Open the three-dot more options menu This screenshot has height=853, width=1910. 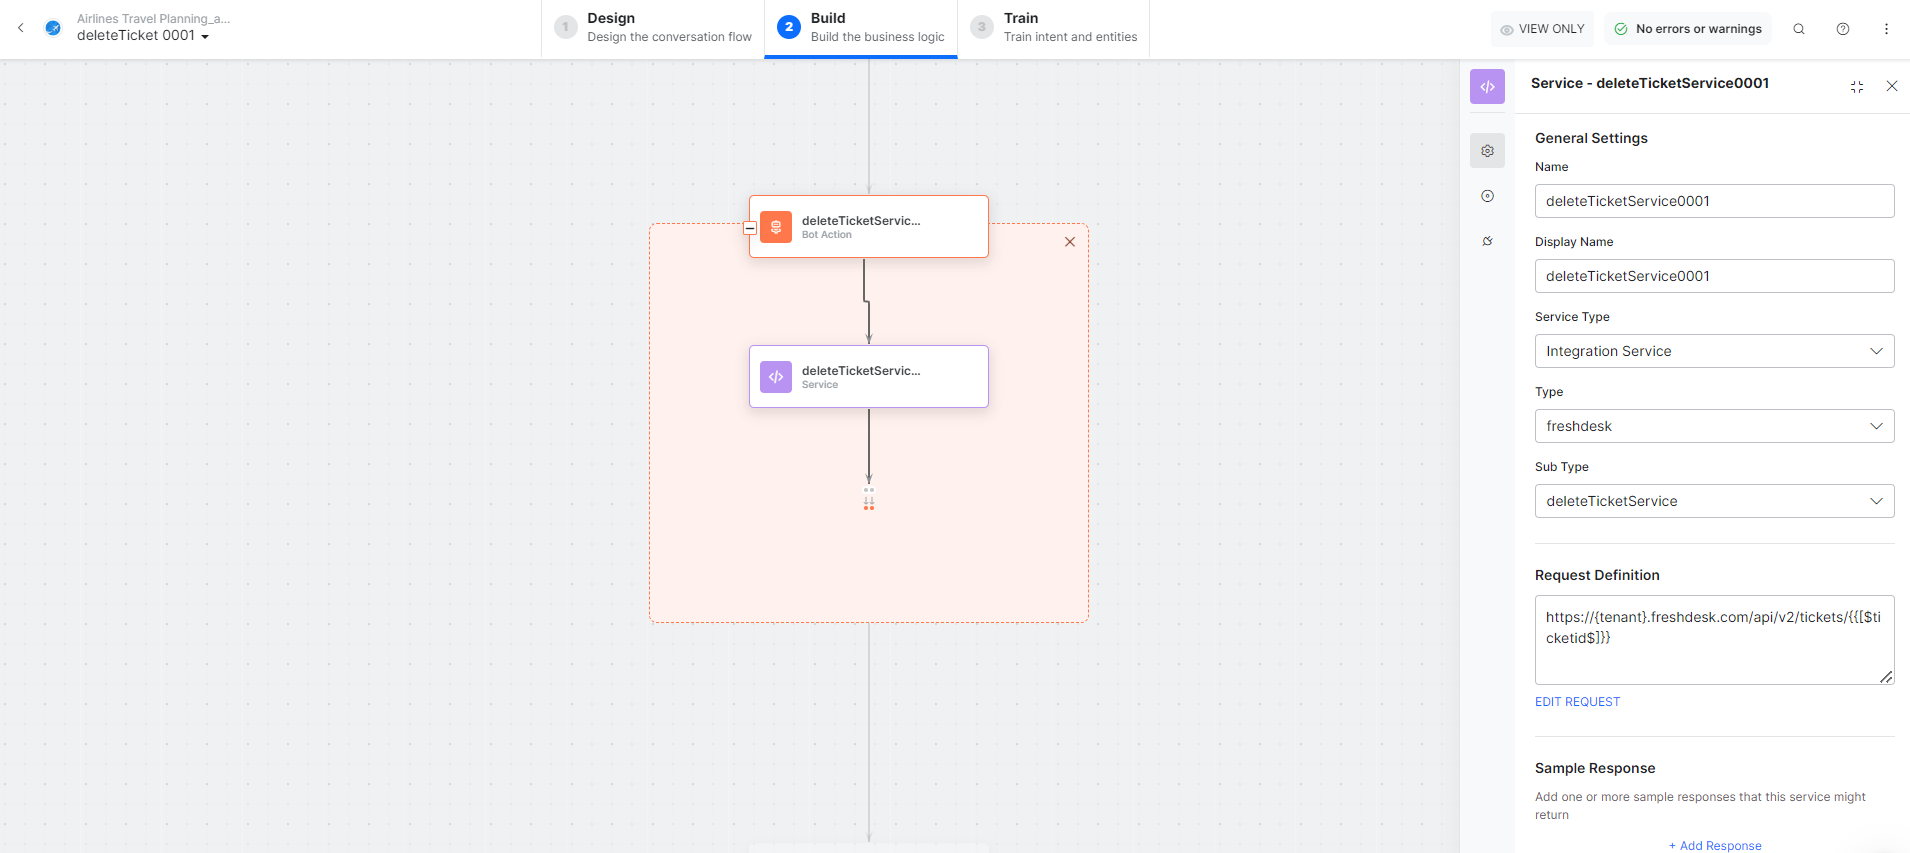click(1886, 29)
